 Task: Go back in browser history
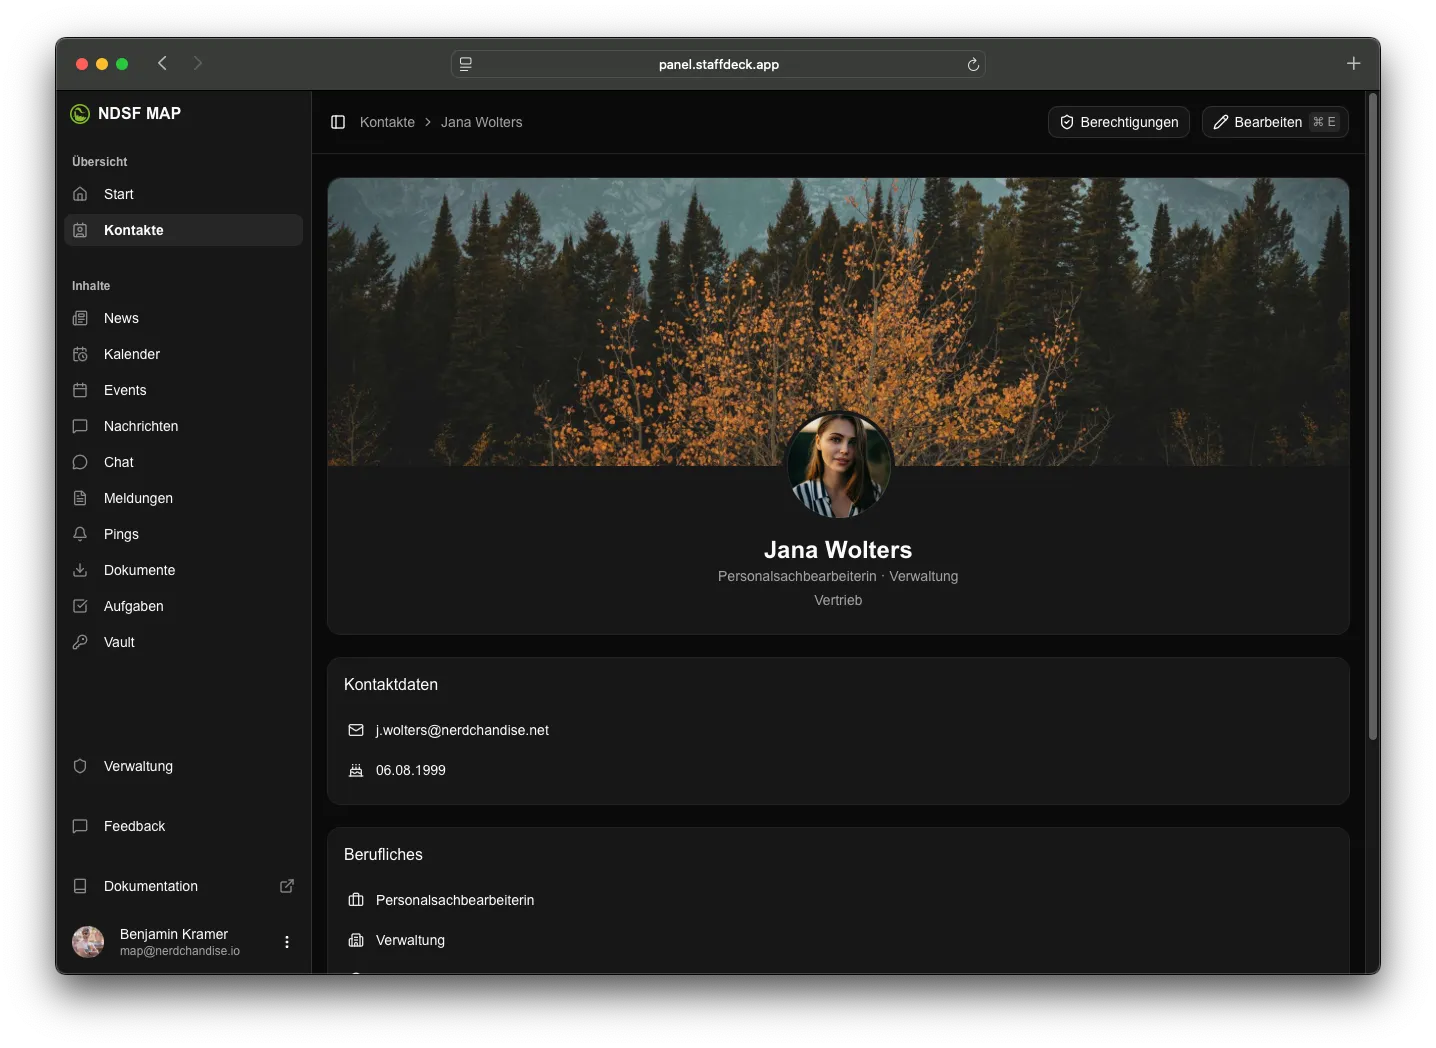(x=162, y=63)
